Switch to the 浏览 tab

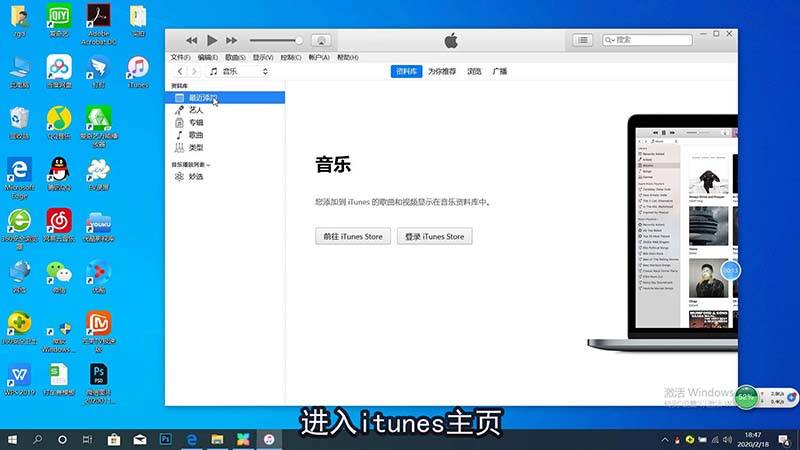(x=474, y=71)
